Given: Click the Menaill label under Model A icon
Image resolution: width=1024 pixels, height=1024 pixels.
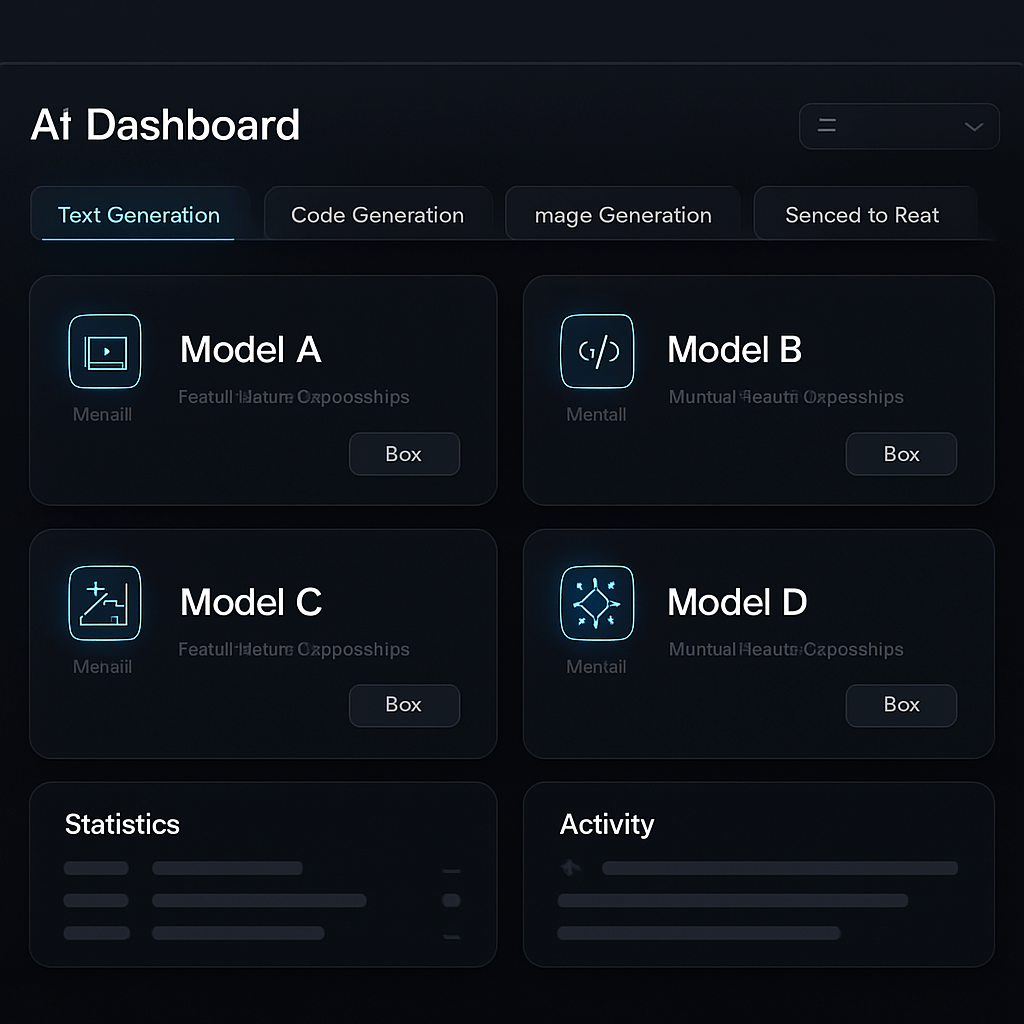Looking at the screenshot, I should tap(103, 415).
